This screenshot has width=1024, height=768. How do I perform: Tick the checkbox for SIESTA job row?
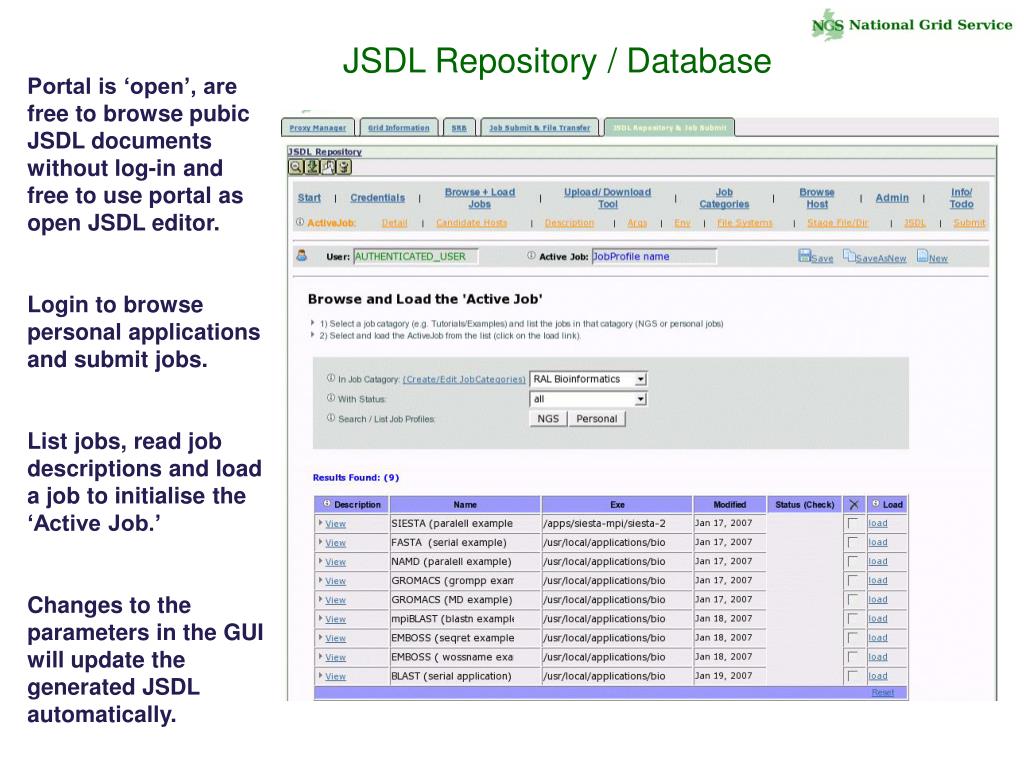(x=852, y=523)
